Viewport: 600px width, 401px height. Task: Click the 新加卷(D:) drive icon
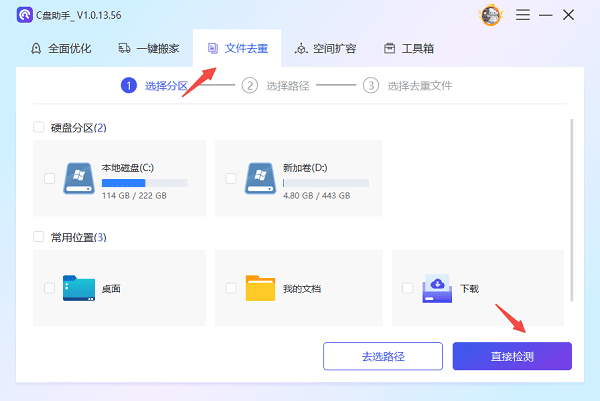pos(260,179)
